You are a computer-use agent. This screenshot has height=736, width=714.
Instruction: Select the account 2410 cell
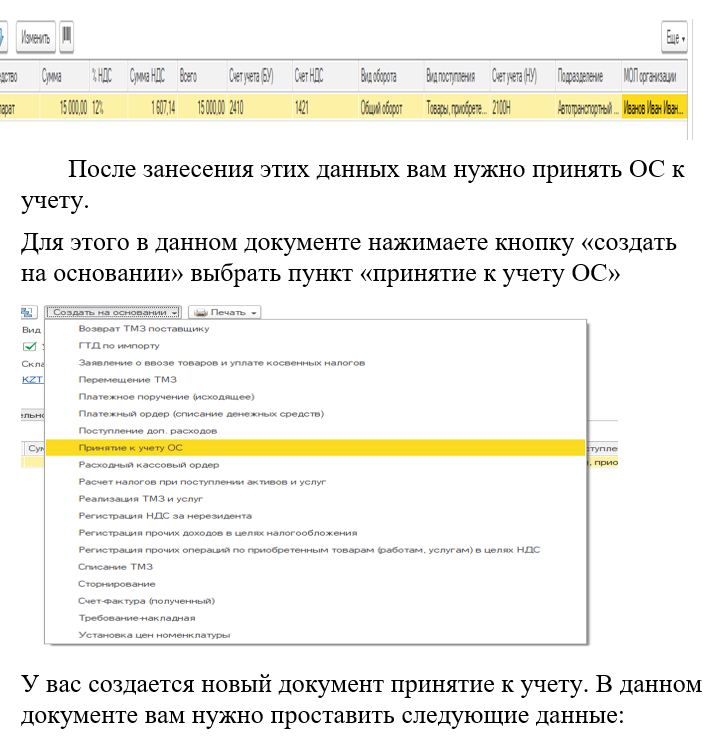[260, 107]
